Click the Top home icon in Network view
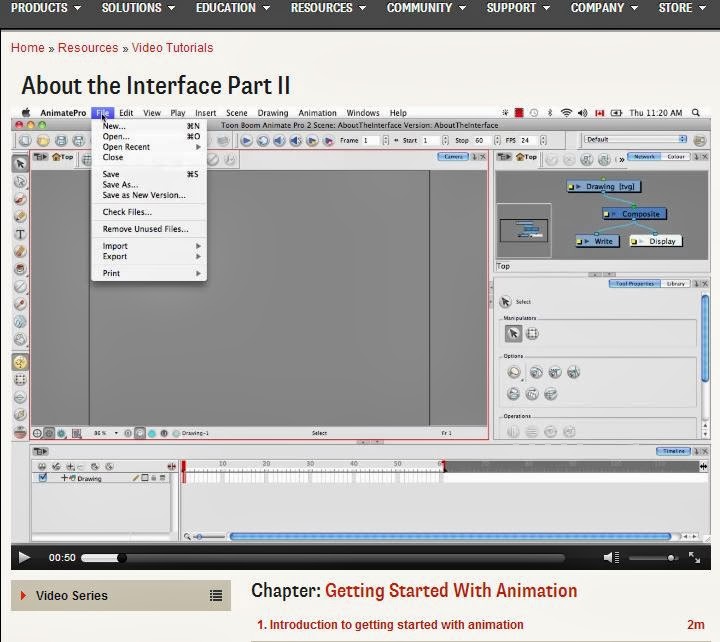The height and width of the screenshot is (642, 720). pos(520,157)
